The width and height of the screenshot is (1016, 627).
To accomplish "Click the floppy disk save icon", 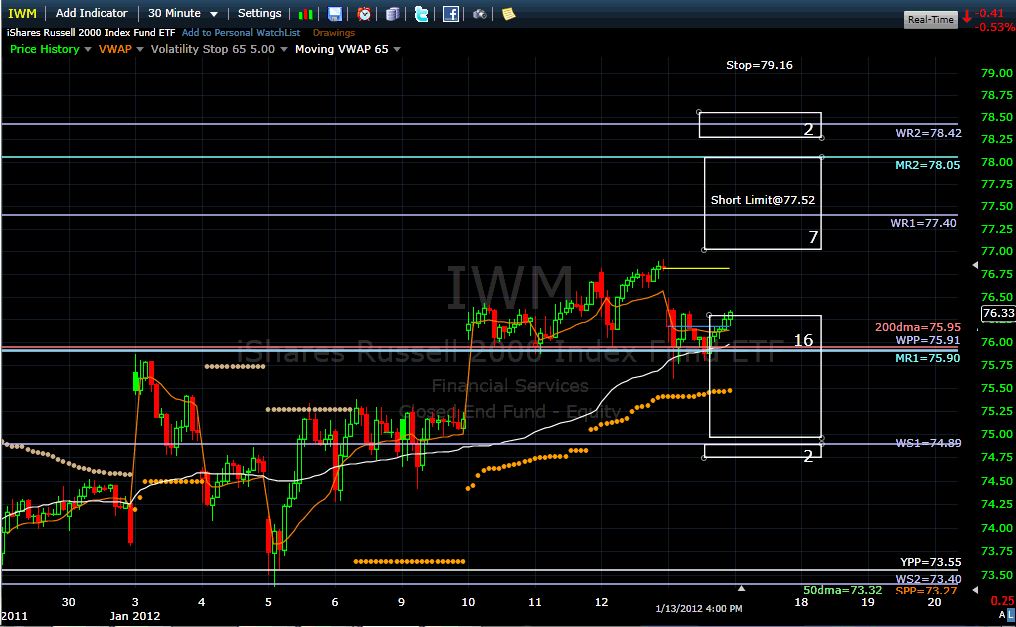I will (x=334, y=14).
